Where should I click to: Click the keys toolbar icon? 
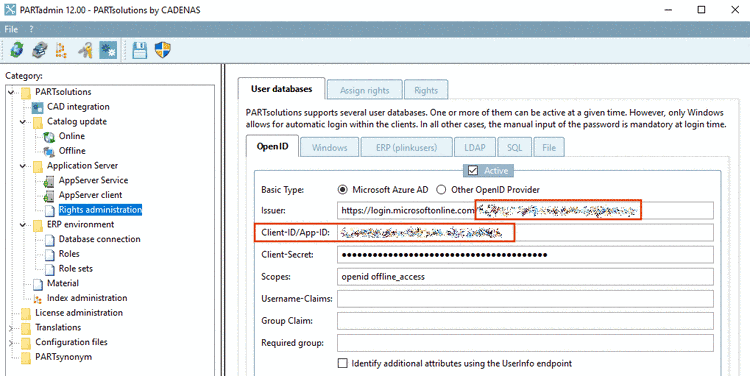[x=85, y=50]
